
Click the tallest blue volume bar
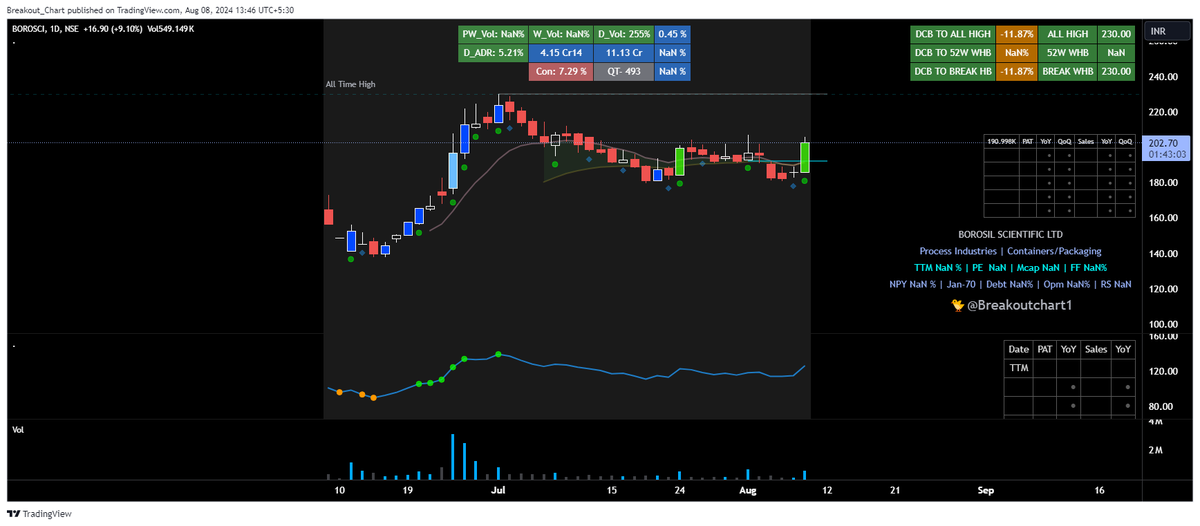(x=452, y=456)
